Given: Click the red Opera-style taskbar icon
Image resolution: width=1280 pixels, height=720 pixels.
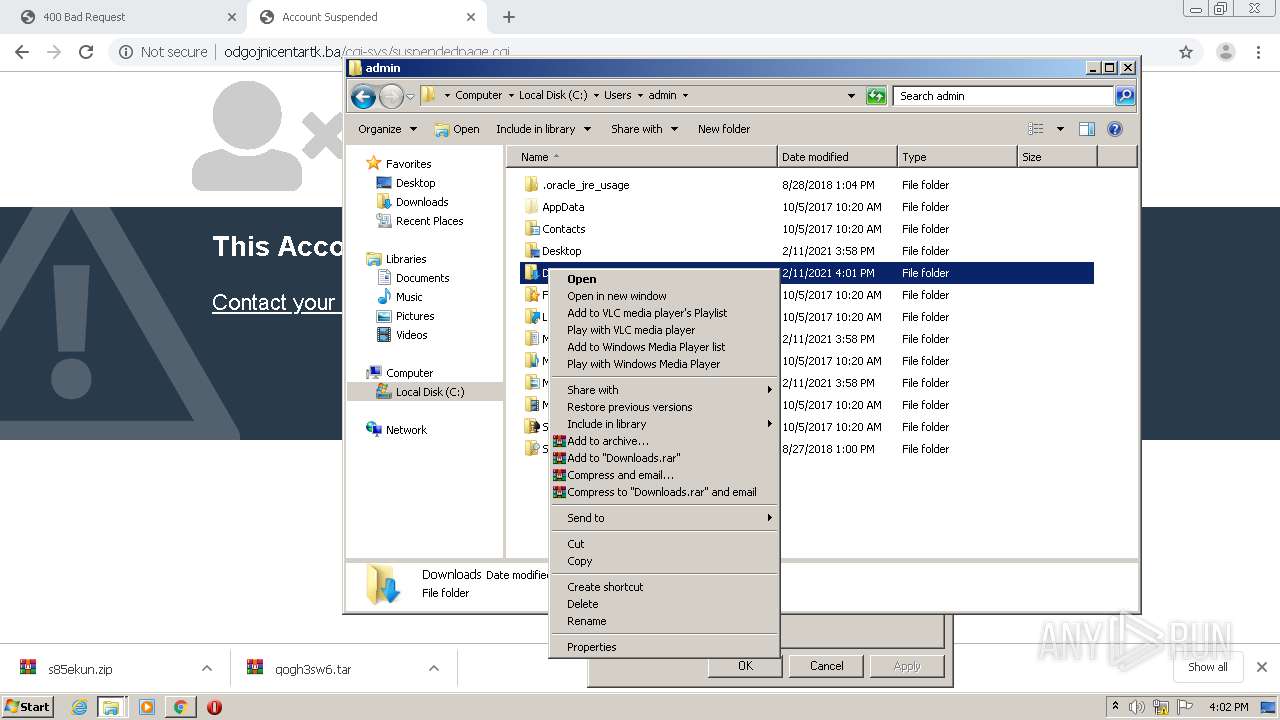Looking at the screenshot, I should 214,707.
